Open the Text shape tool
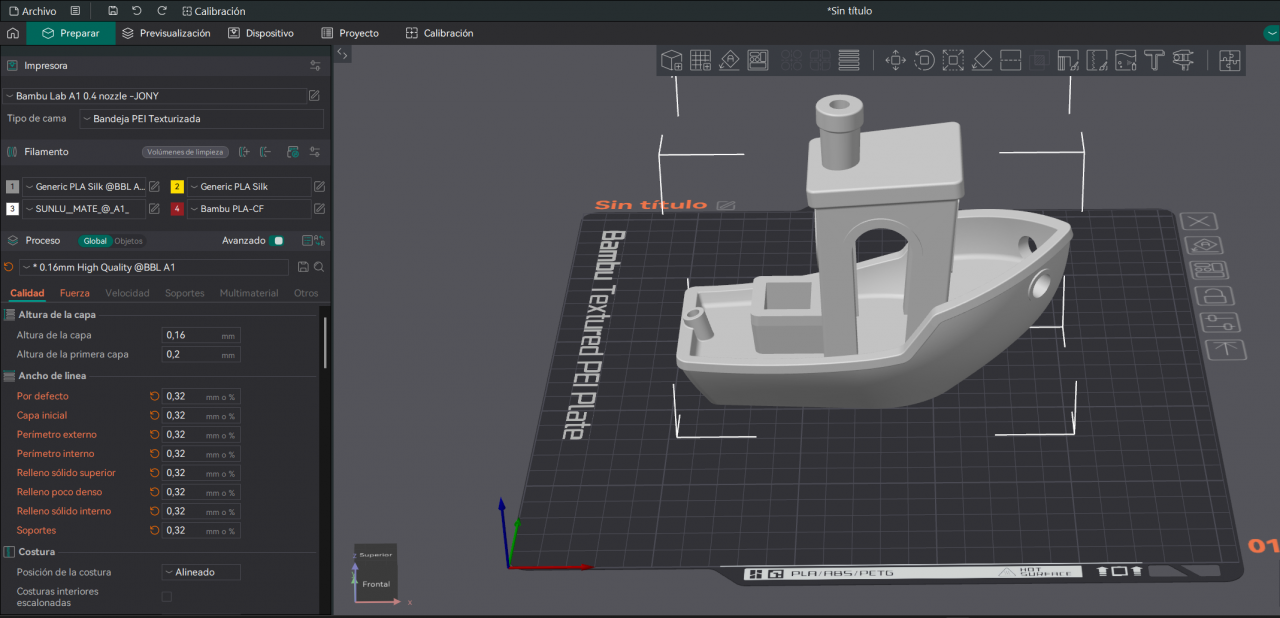 [1154, 61]
